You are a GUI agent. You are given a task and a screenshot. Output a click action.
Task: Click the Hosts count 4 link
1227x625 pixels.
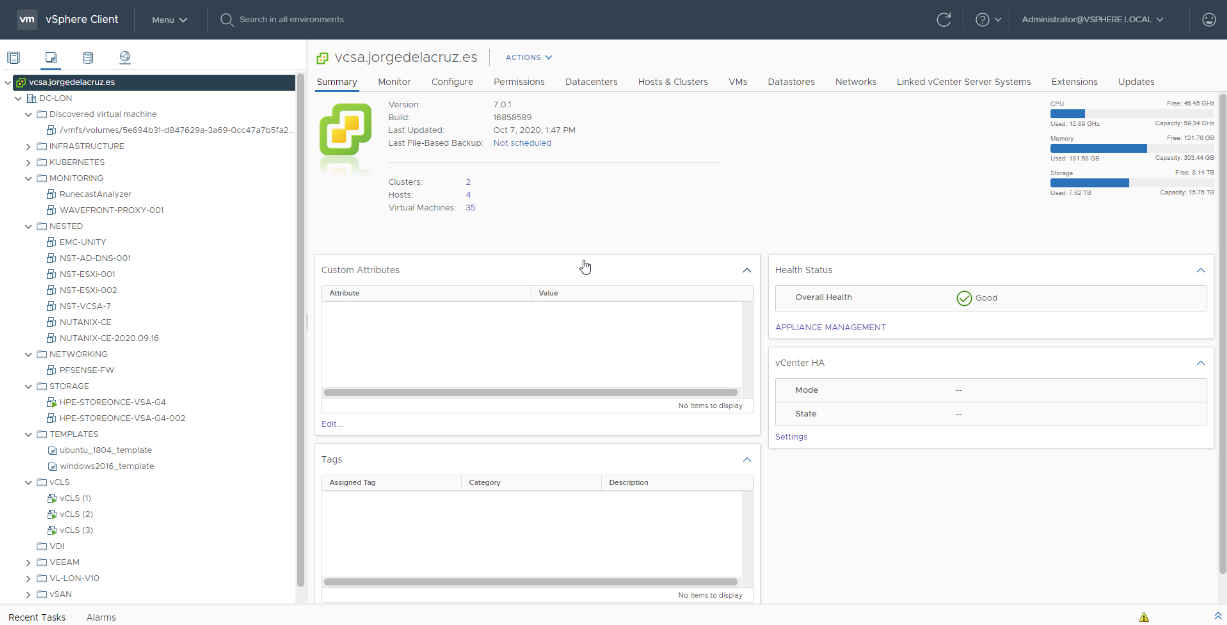point(468,195)
